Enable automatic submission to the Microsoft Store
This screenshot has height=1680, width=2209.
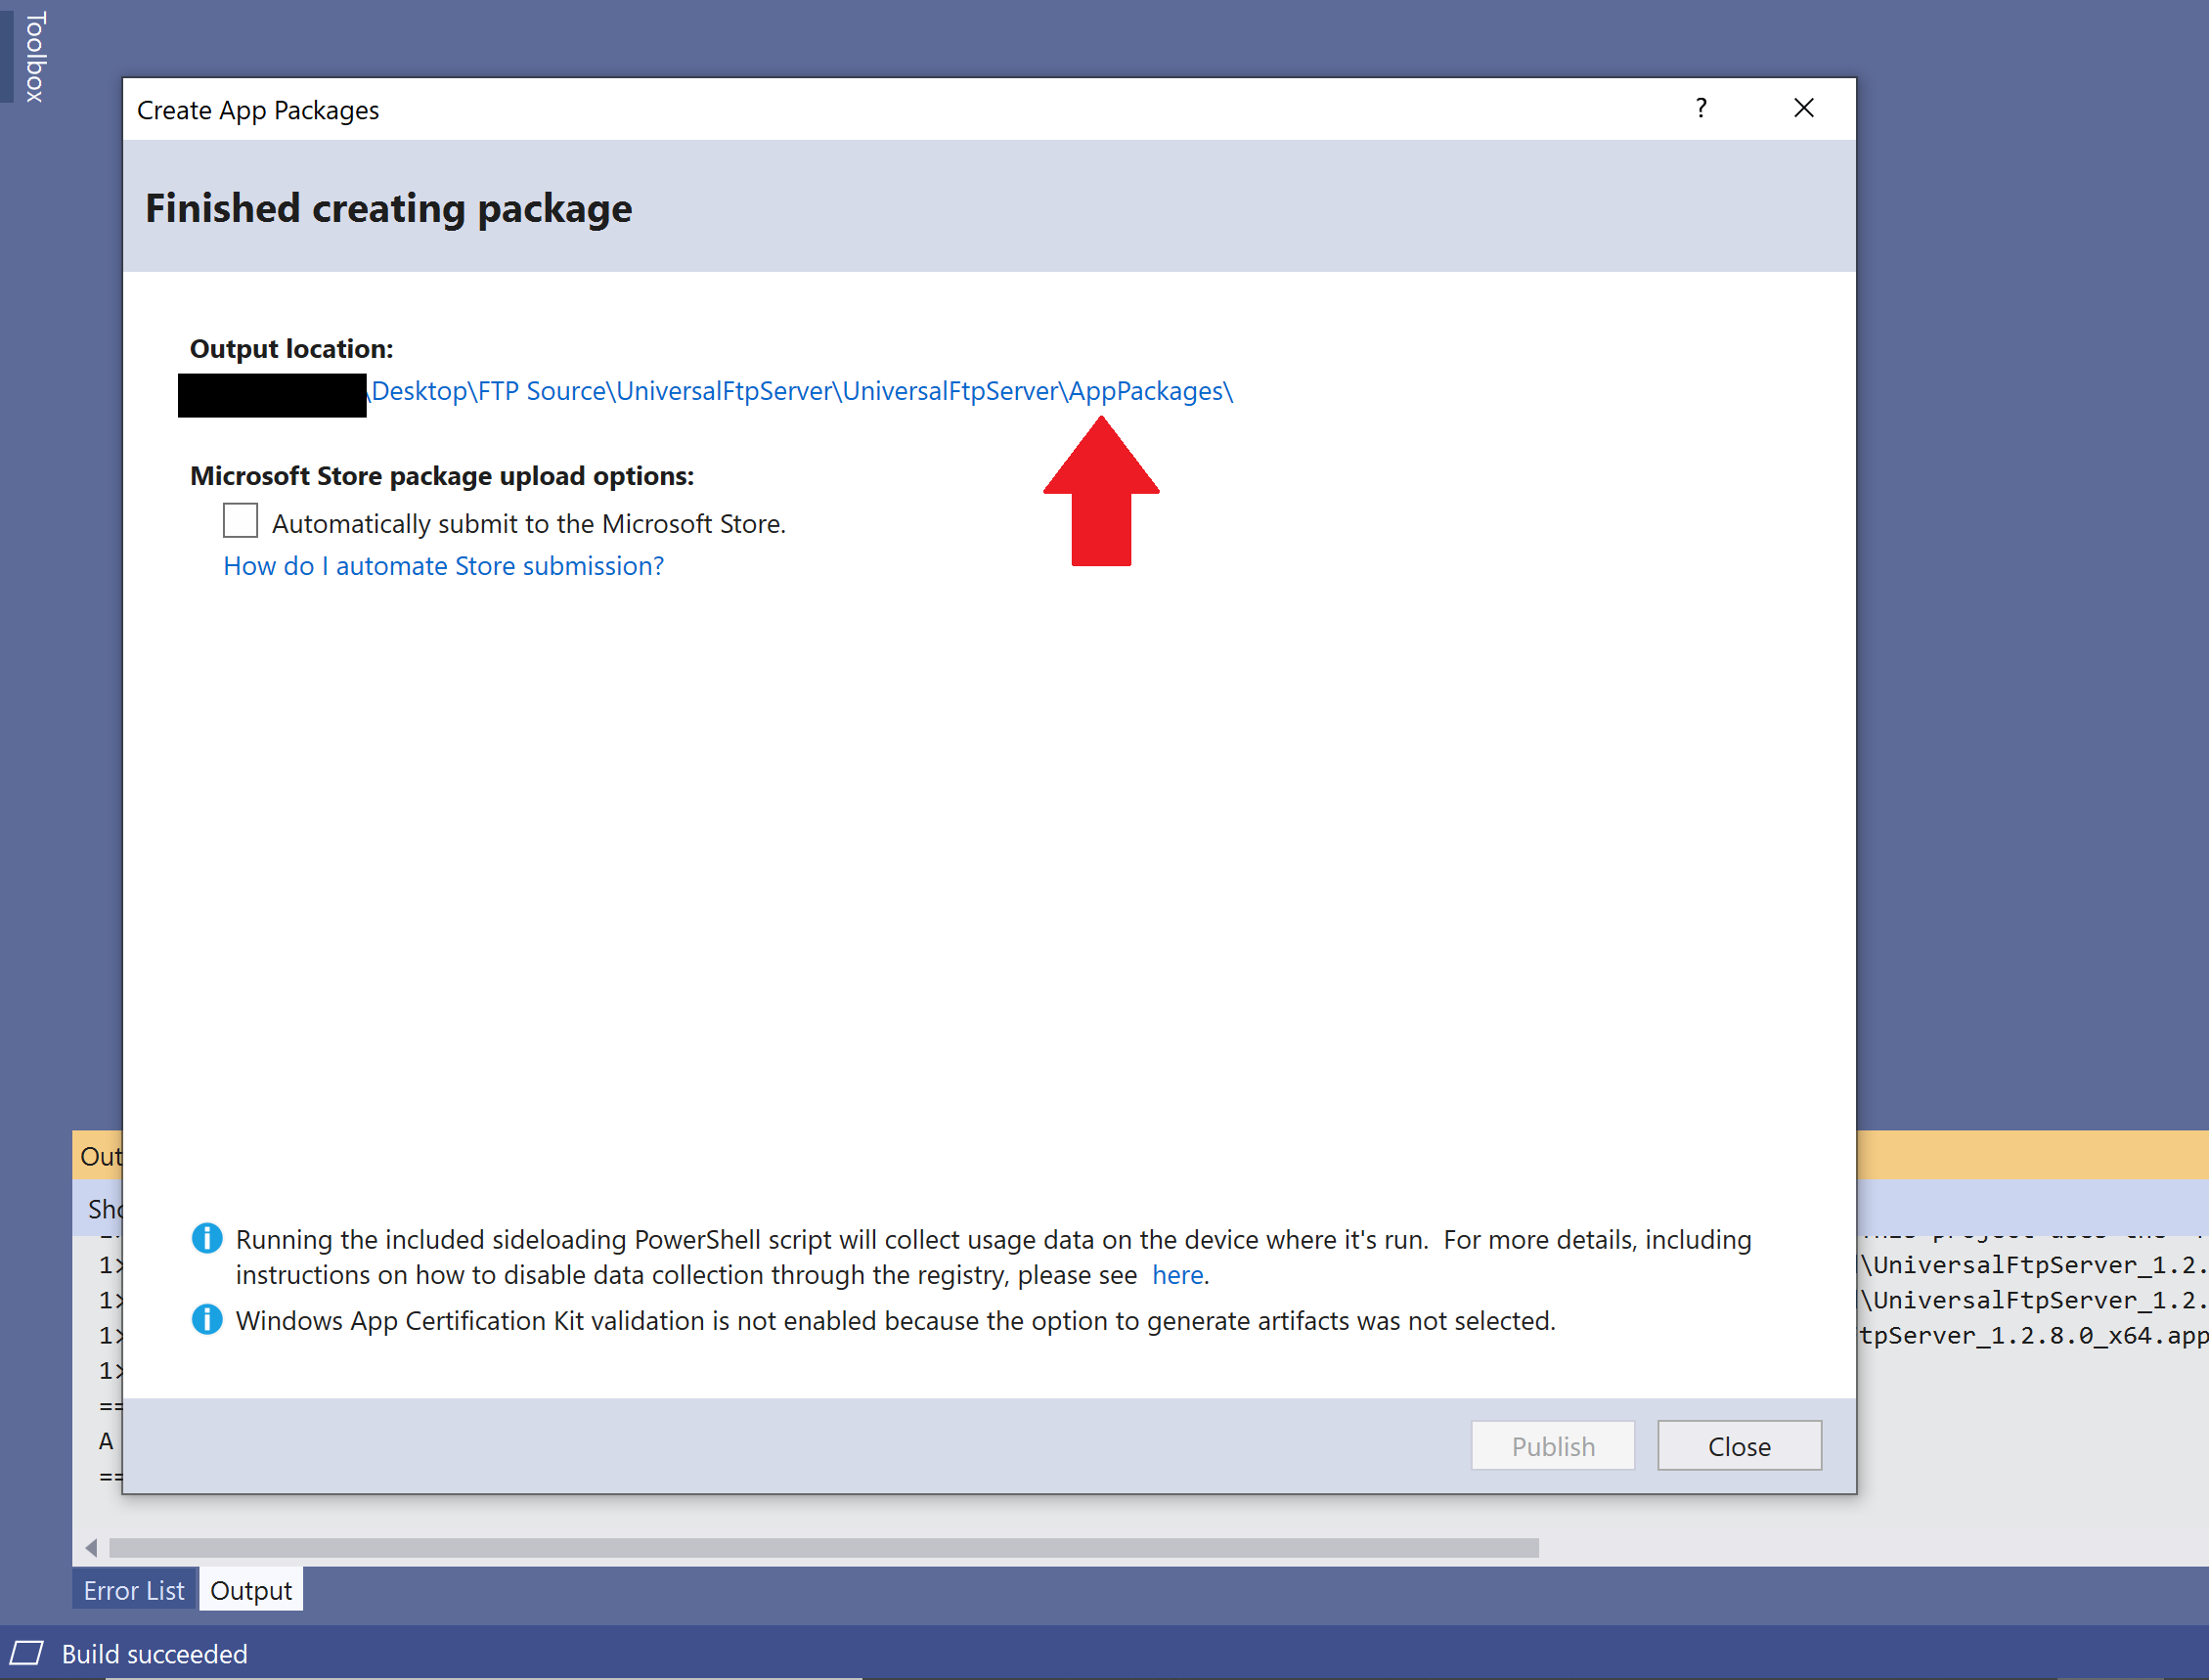[240, 521]
